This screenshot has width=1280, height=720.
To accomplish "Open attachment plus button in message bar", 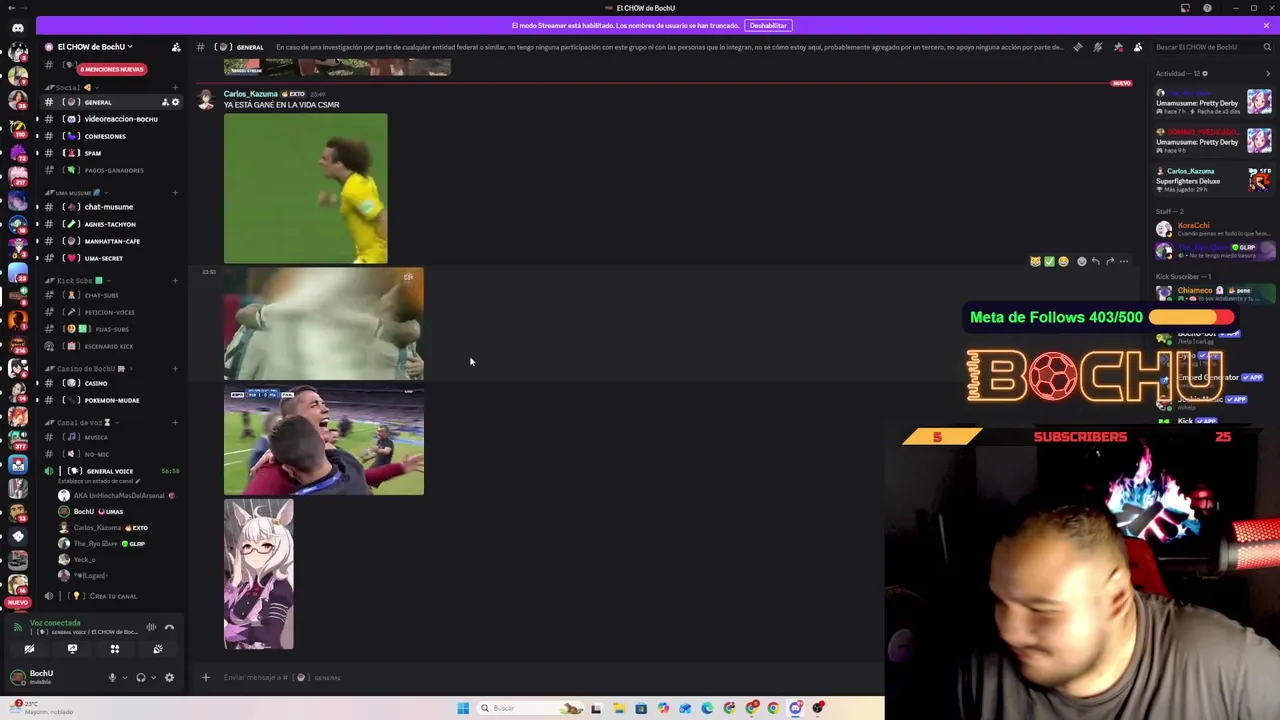I will (206, 678).
